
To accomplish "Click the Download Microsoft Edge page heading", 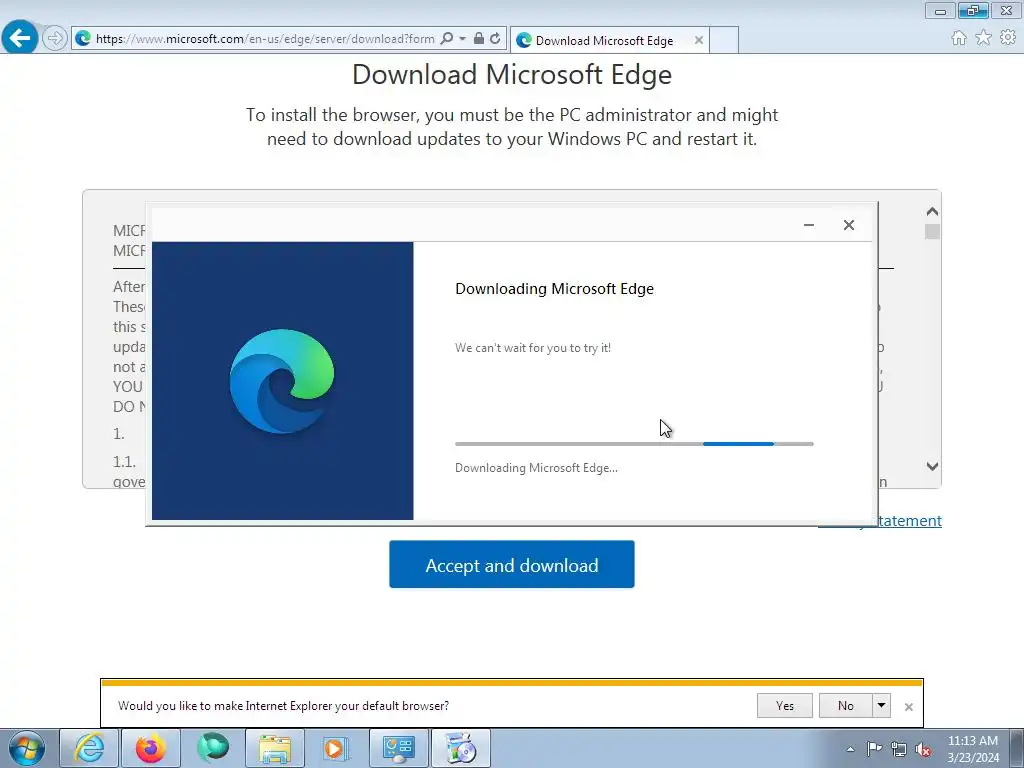I will [x=512, y=74].
